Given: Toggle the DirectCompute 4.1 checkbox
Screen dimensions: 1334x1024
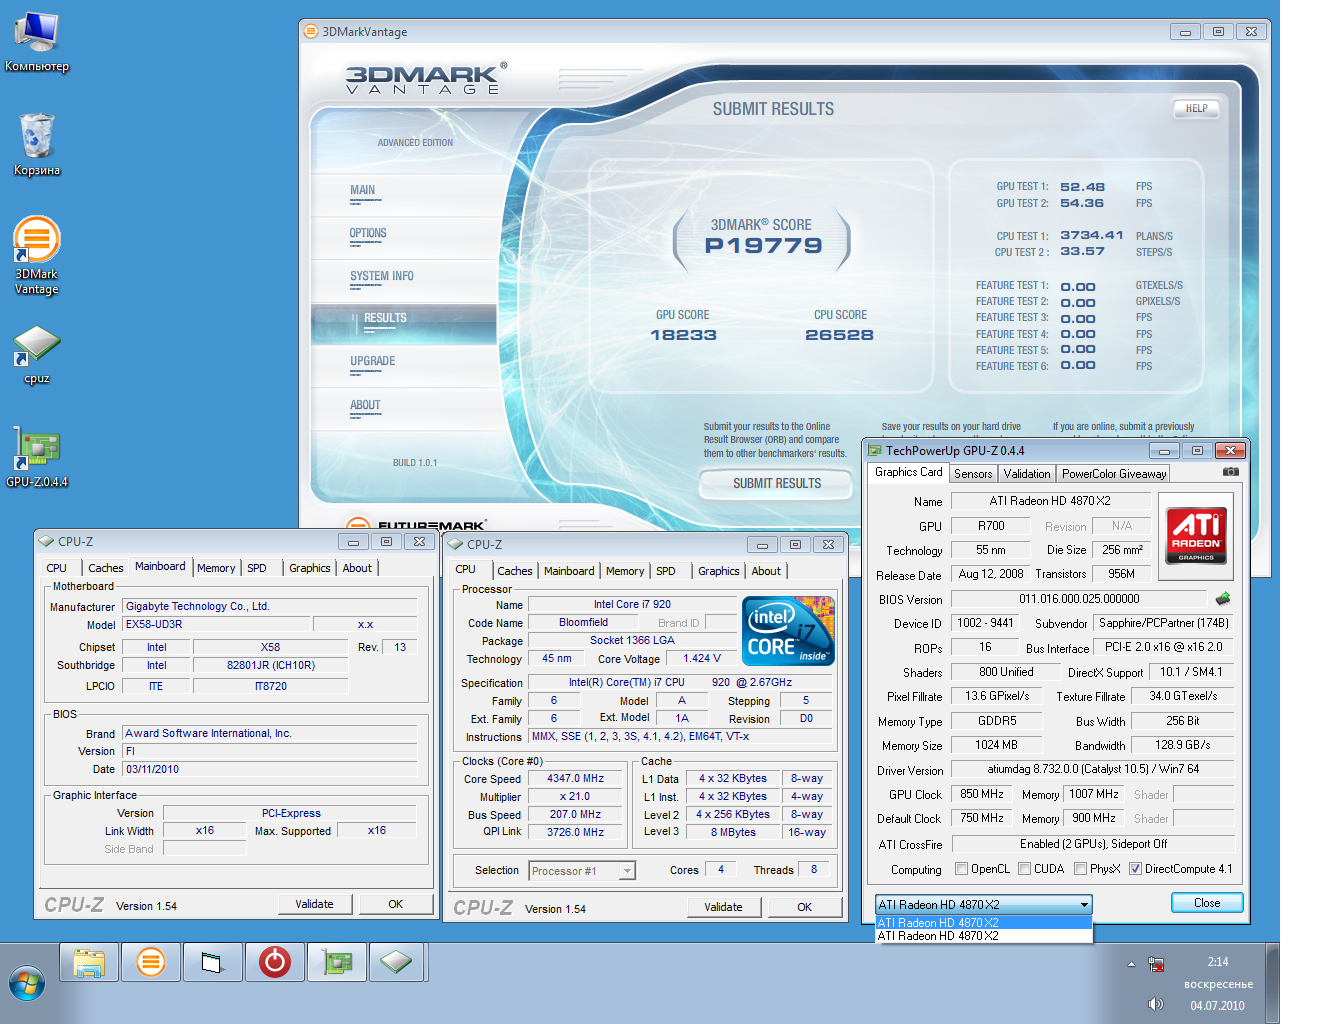Looking at the screenshot, I should (1135, 869).
